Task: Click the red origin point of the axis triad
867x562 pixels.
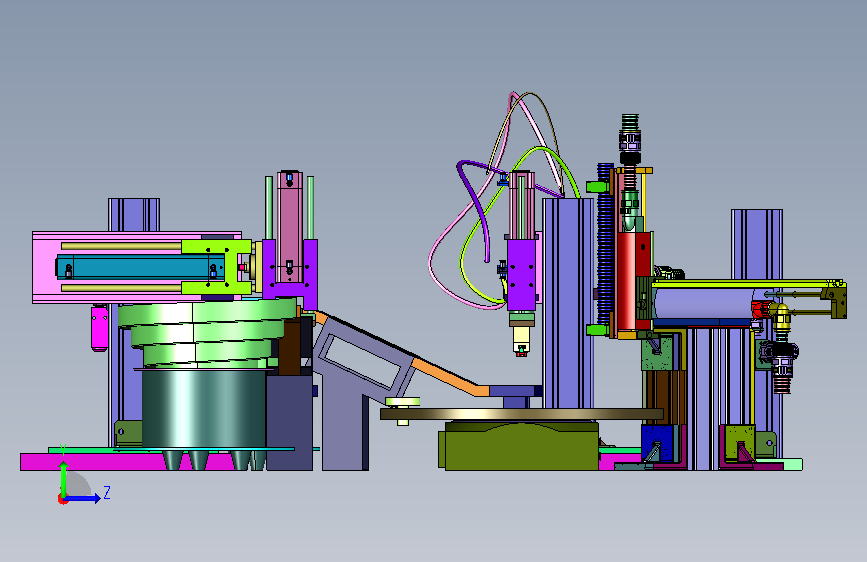Action: 62,499
